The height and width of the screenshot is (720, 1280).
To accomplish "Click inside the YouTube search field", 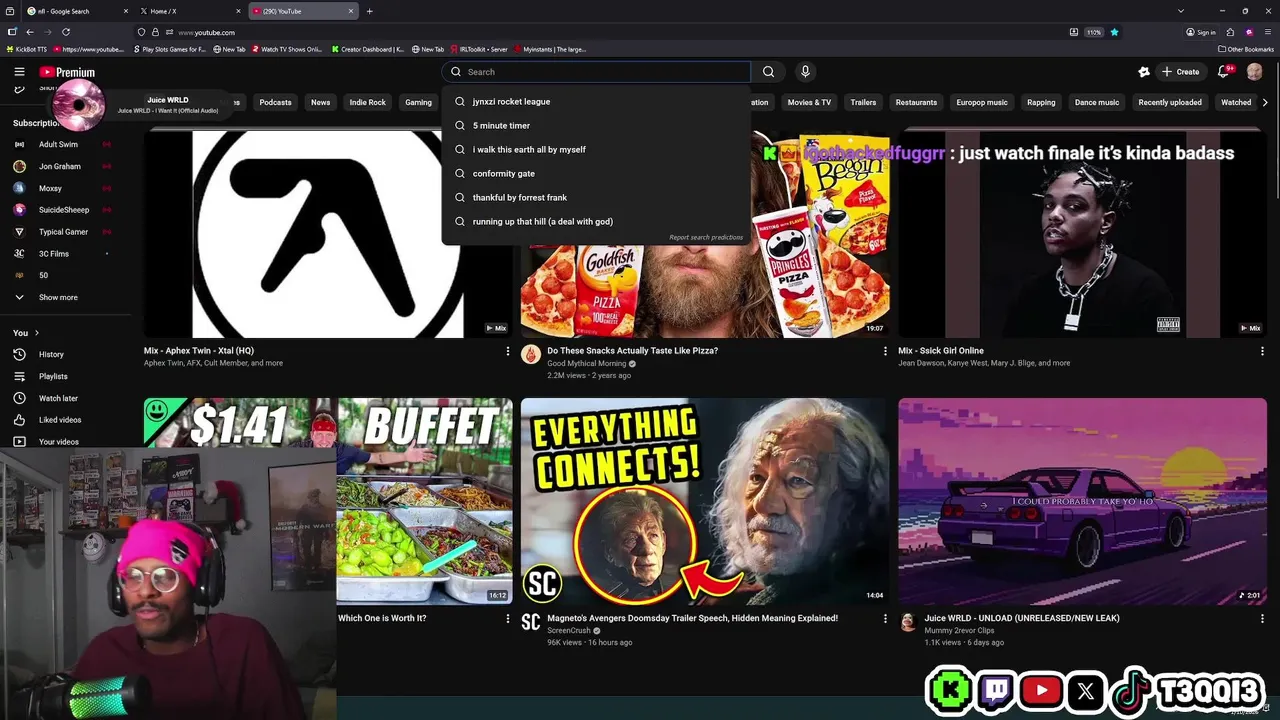I will (596, 72).
